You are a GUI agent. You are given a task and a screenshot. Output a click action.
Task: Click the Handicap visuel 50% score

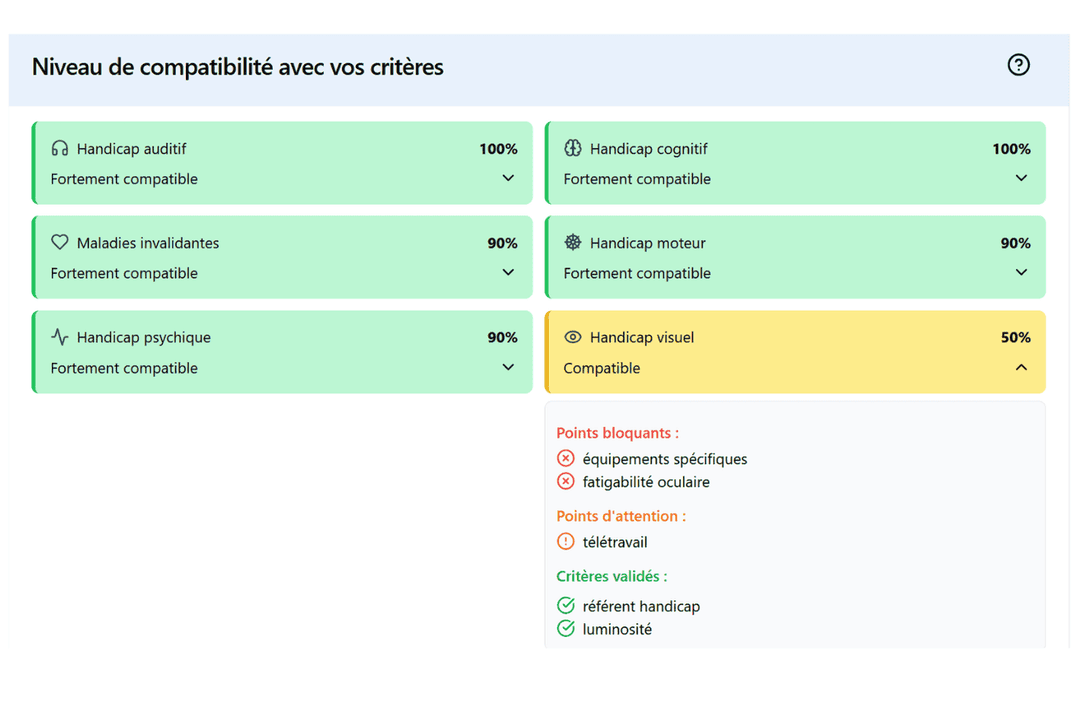click(x=1015, y=337)
